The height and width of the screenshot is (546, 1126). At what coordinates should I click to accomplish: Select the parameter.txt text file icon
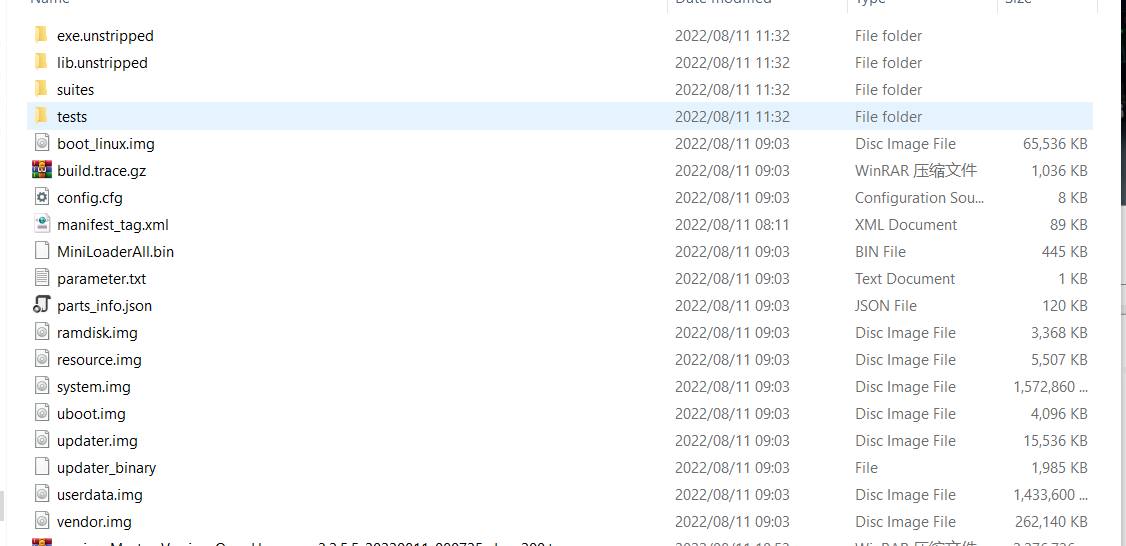(x=42, y=278)
